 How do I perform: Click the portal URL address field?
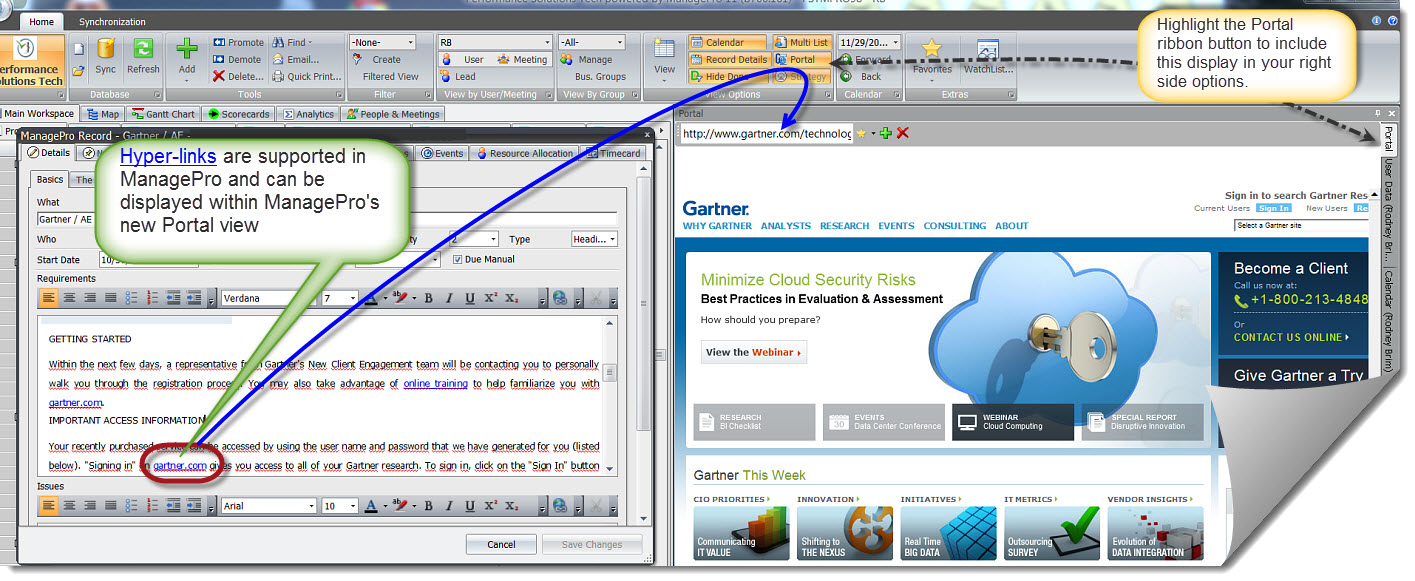point(766,133)
